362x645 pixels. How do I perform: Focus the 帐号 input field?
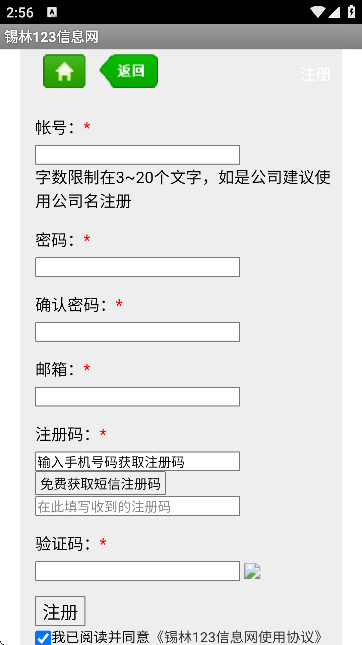pyautogui.click(x=137, y=155)
